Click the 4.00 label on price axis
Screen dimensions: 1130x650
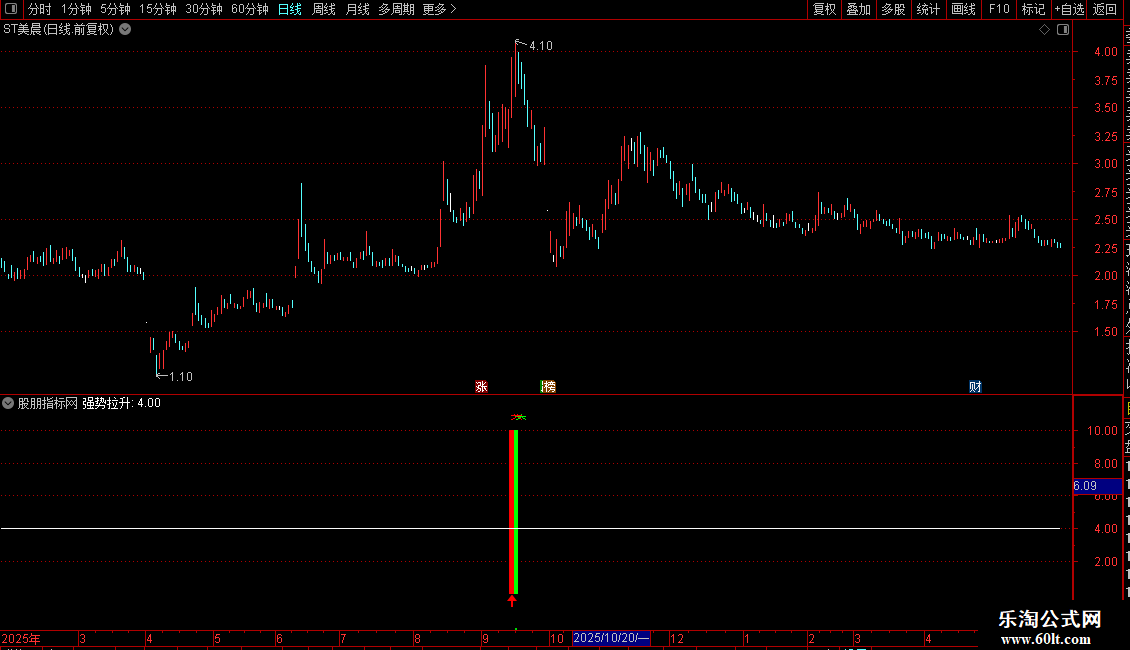point(1105,52)
